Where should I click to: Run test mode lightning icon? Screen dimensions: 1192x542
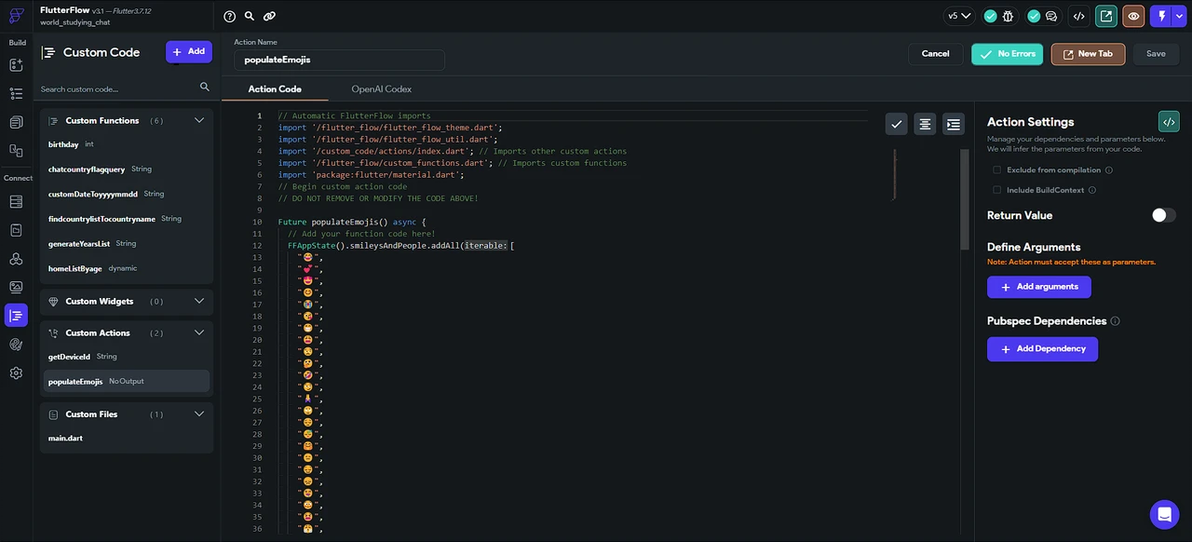(1161, 16)
